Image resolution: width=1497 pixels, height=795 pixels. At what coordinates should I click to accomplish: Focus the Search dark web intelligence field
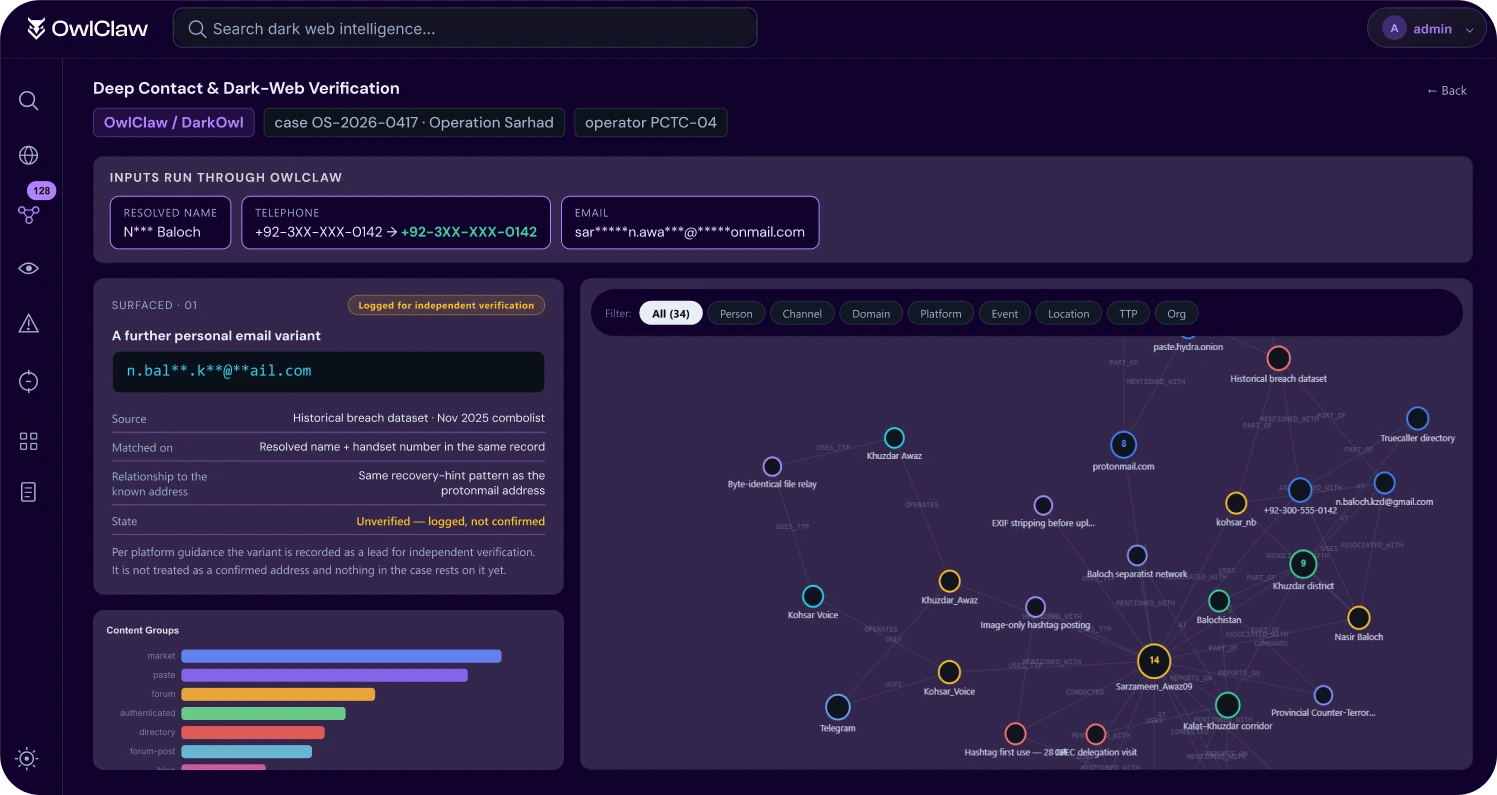pos(465,29)
